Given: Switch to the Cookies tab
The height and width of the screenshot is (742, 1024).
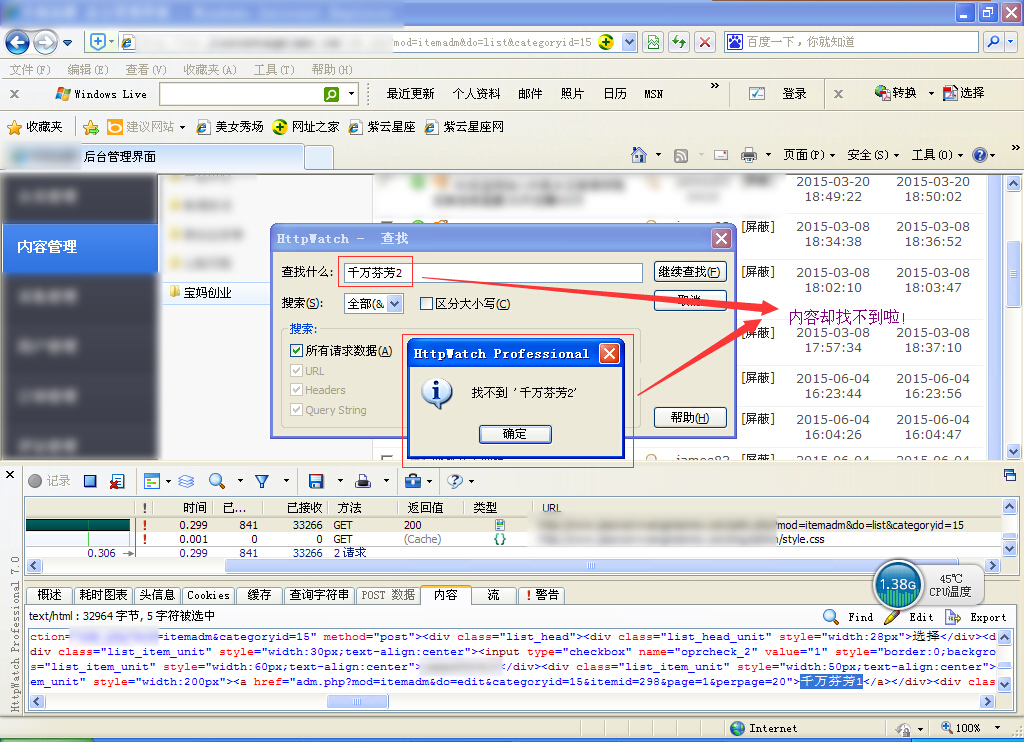Looking at the screenshot, I should tap(208, 595).
